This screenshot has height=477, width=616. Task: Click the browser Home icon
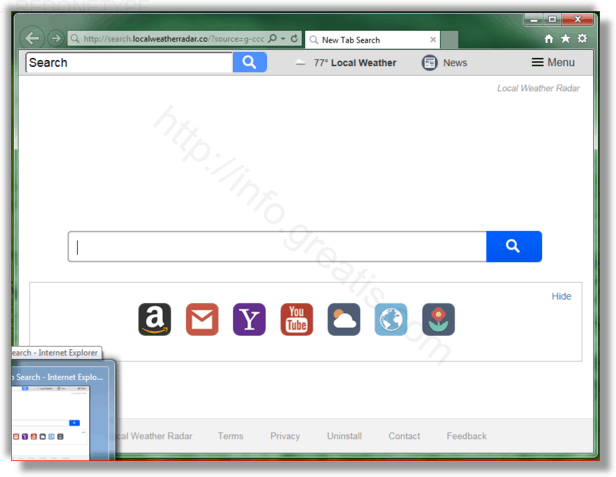pyautogui.click(x=549, y=39)
